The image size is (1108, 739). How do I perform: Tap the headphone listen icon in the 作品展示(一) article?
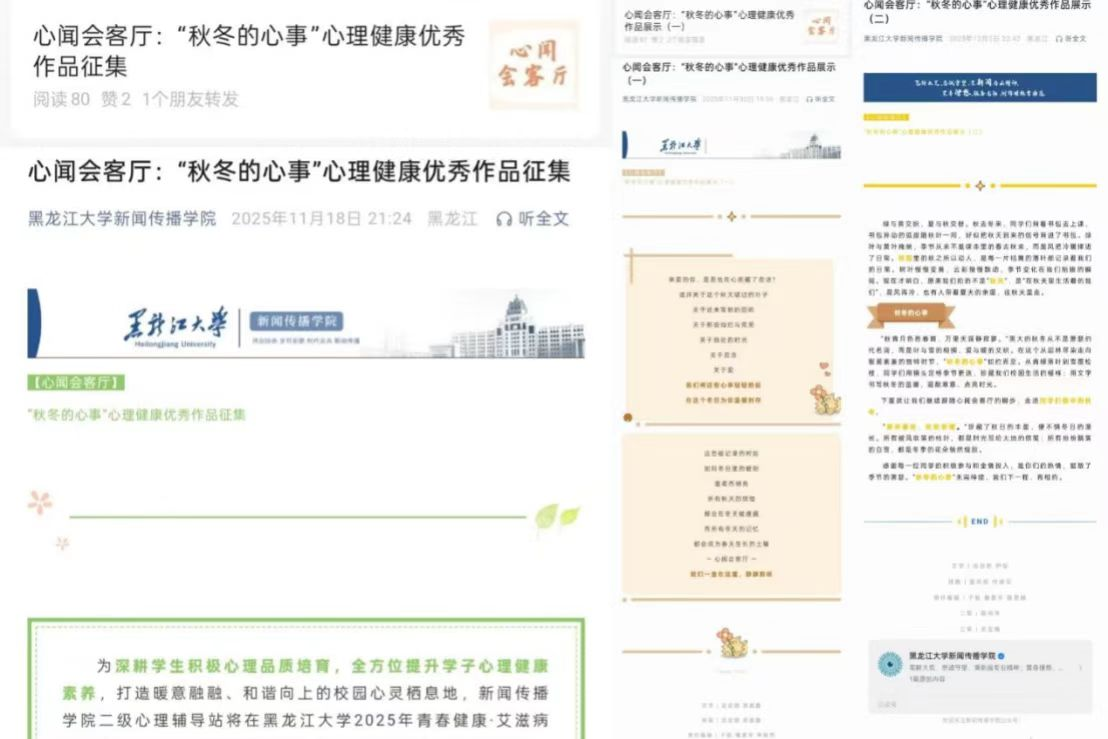click(x=808, y=99)
